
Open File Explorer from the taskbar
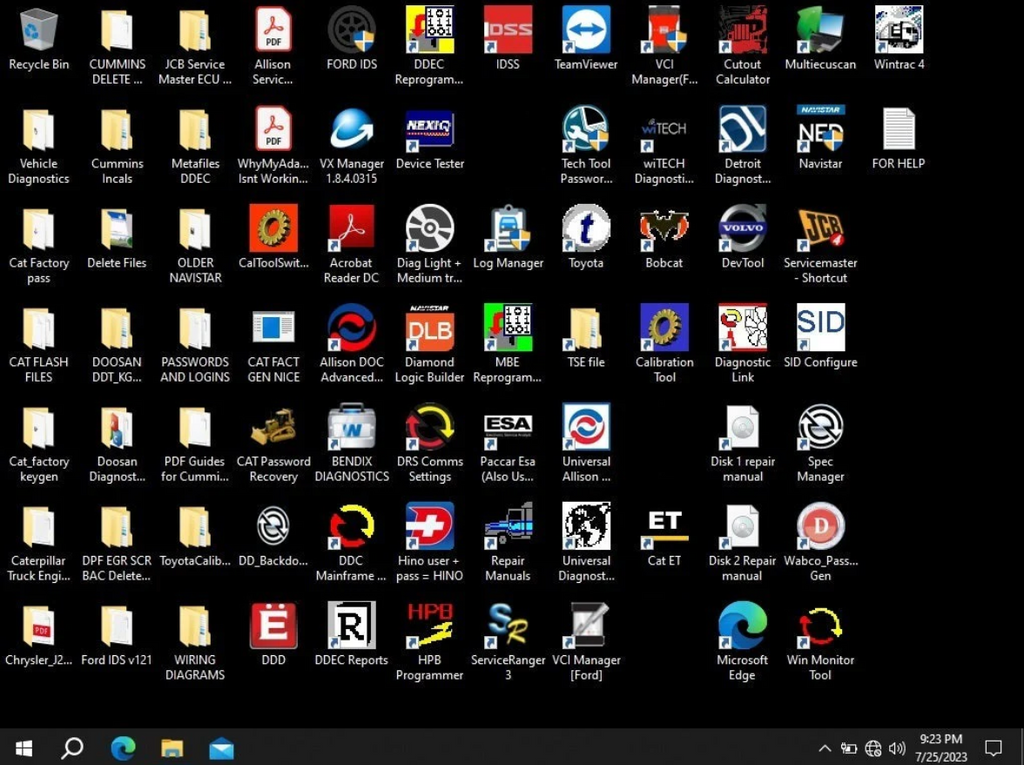[172, 747]
